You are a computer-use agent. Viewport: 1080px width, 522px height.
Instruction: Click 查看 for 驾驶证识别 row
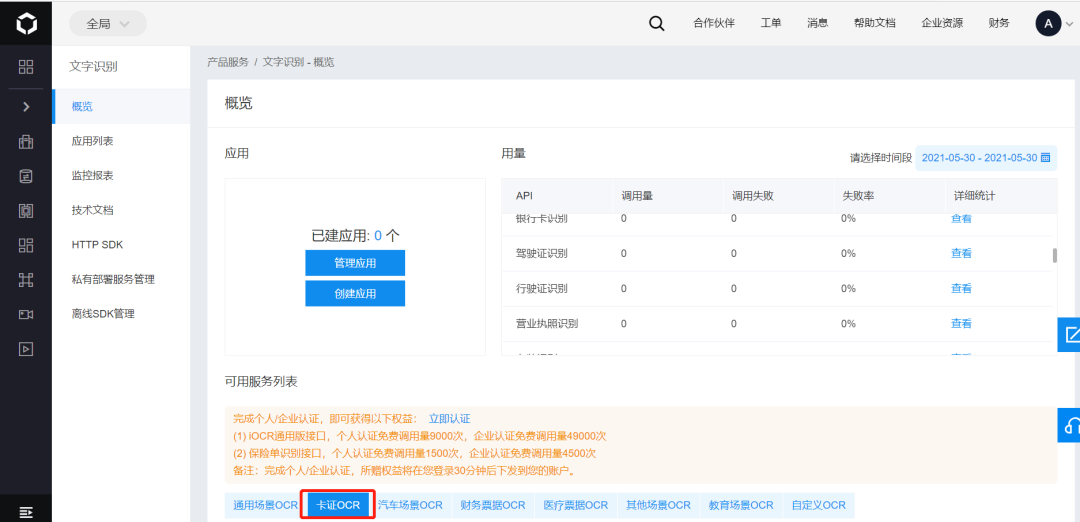coord(961,253)
